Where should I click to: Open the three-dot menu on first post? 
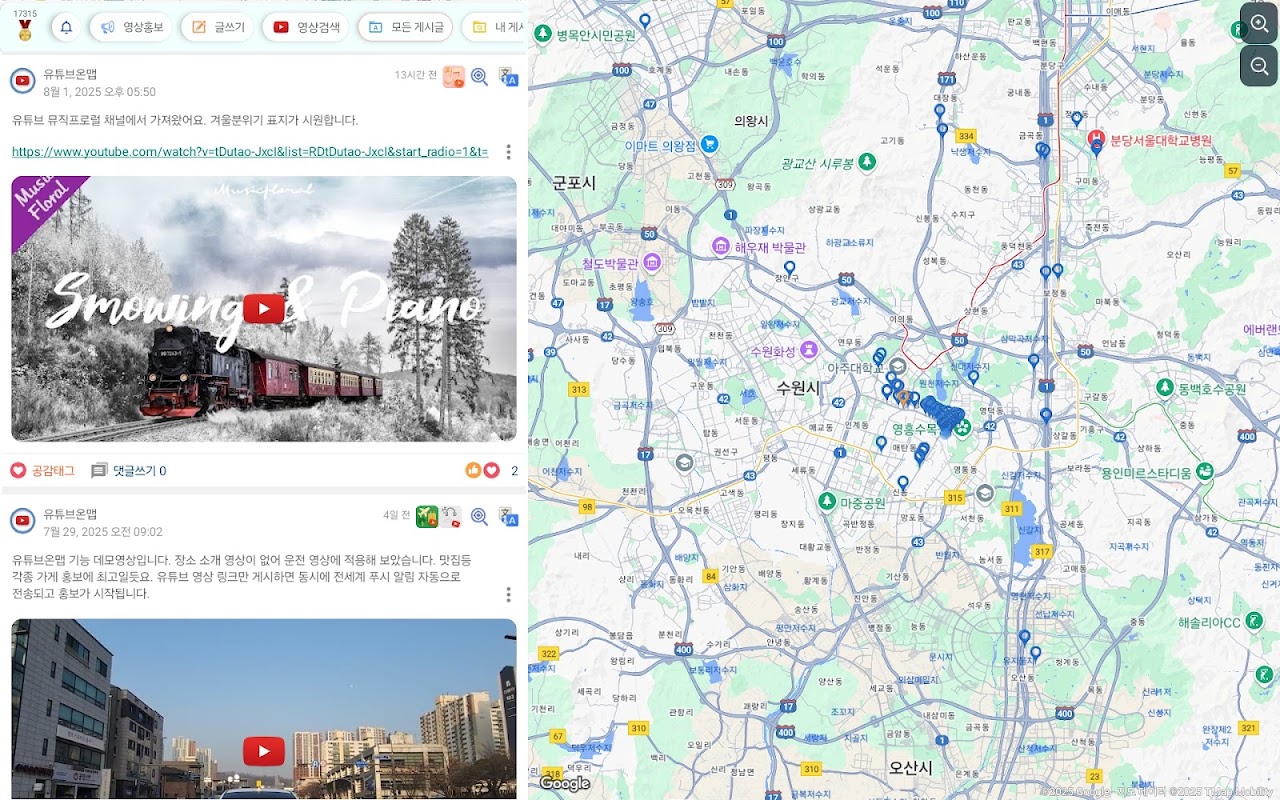tap(508, 152)
